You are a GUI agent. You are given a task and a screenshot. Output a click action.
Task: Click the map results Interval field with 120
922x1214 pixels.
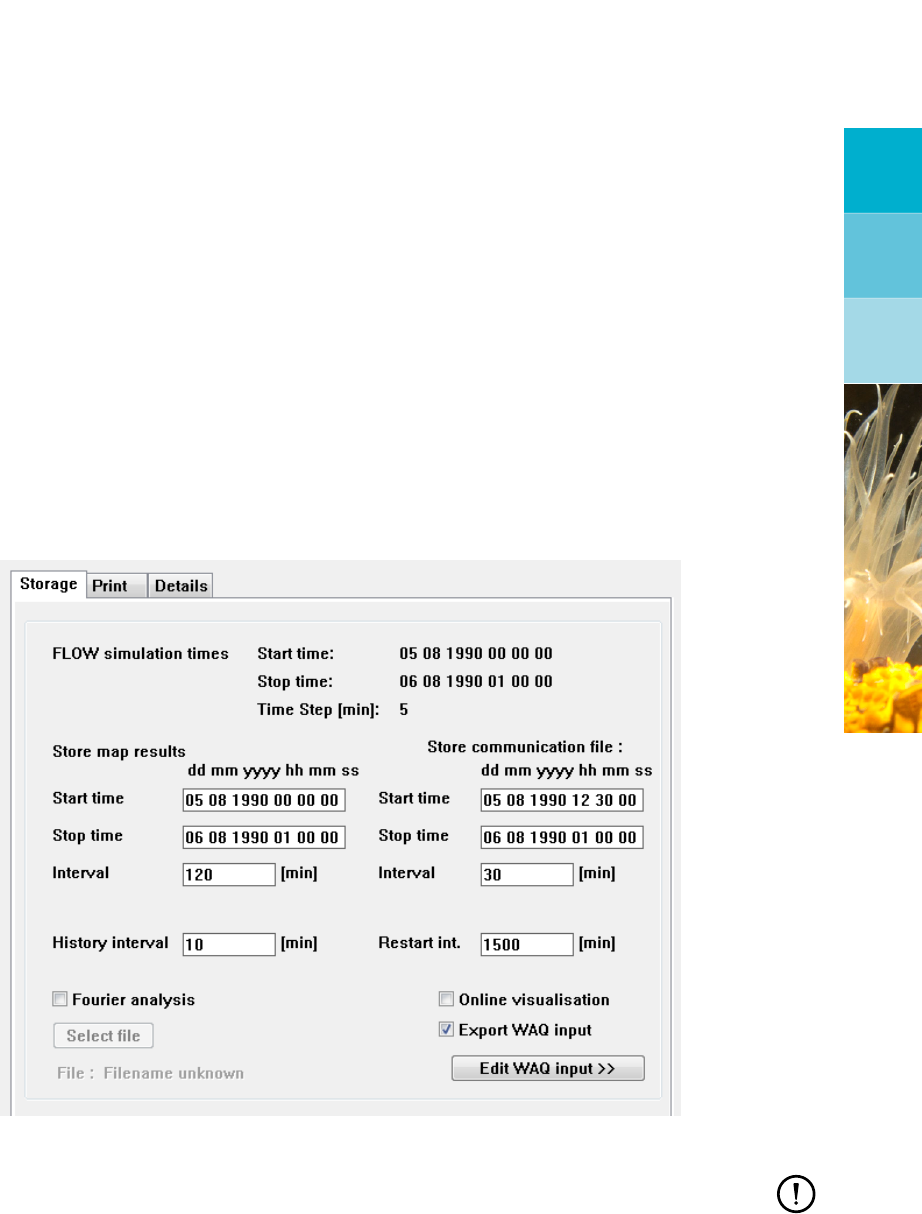click(229, 874)
